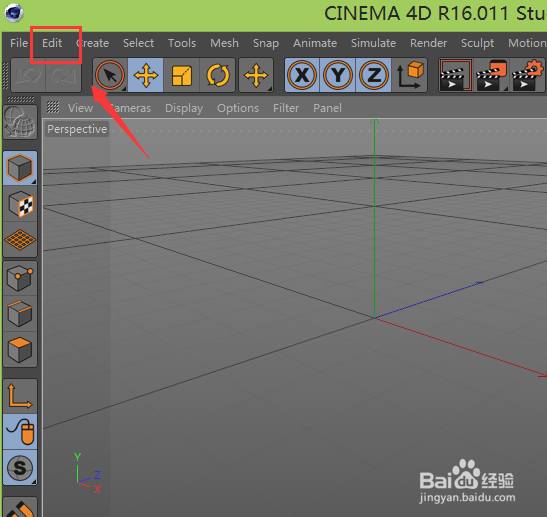Screen dimensions: 547x517
Task: Switch to Points mode
Action: [20, 278]
